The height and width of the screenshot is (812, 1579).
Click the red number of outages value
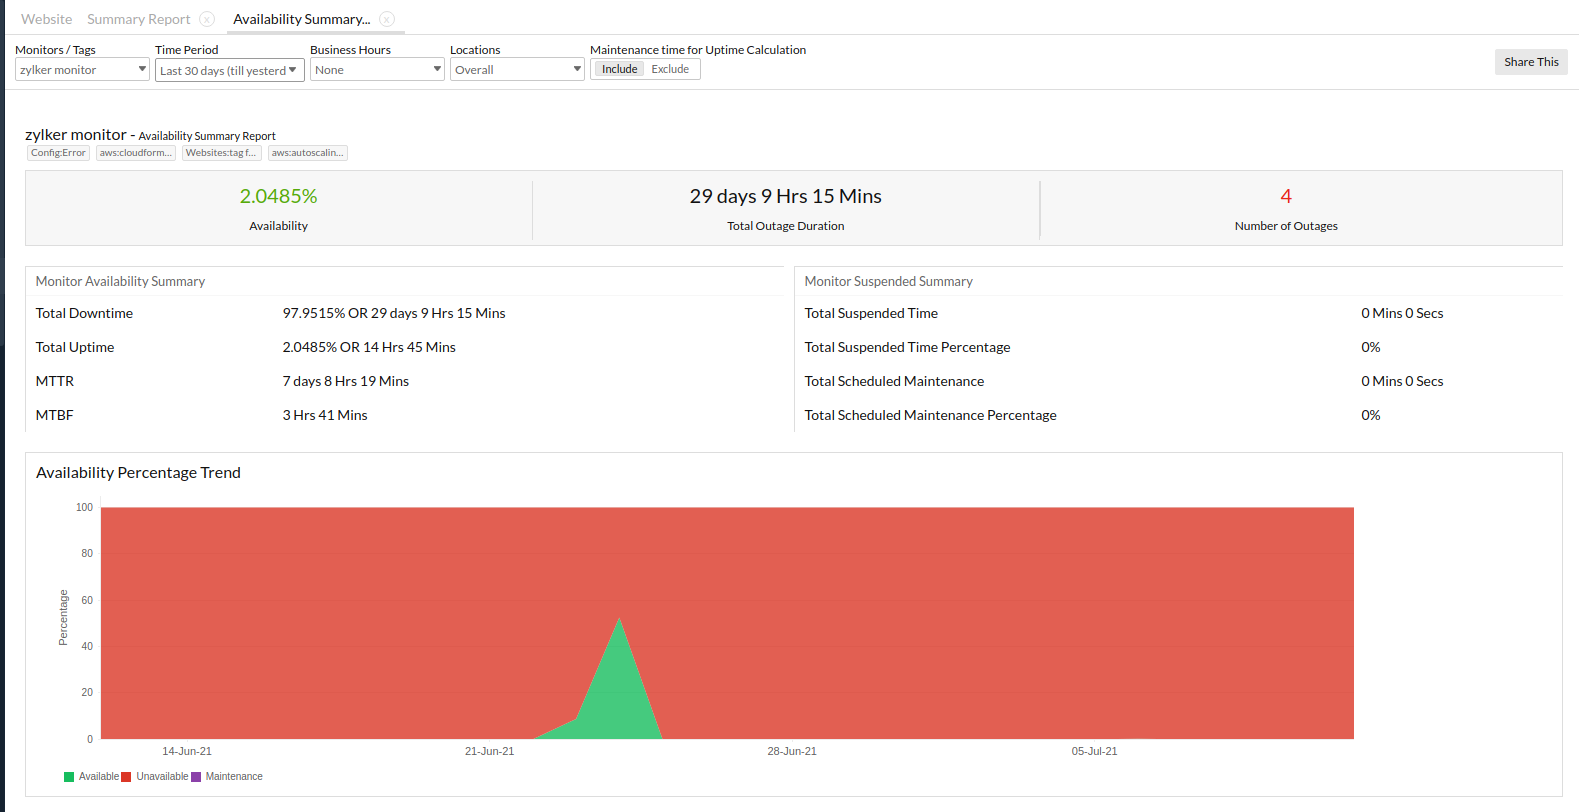pyautogui.click(x=1286, y=197)
